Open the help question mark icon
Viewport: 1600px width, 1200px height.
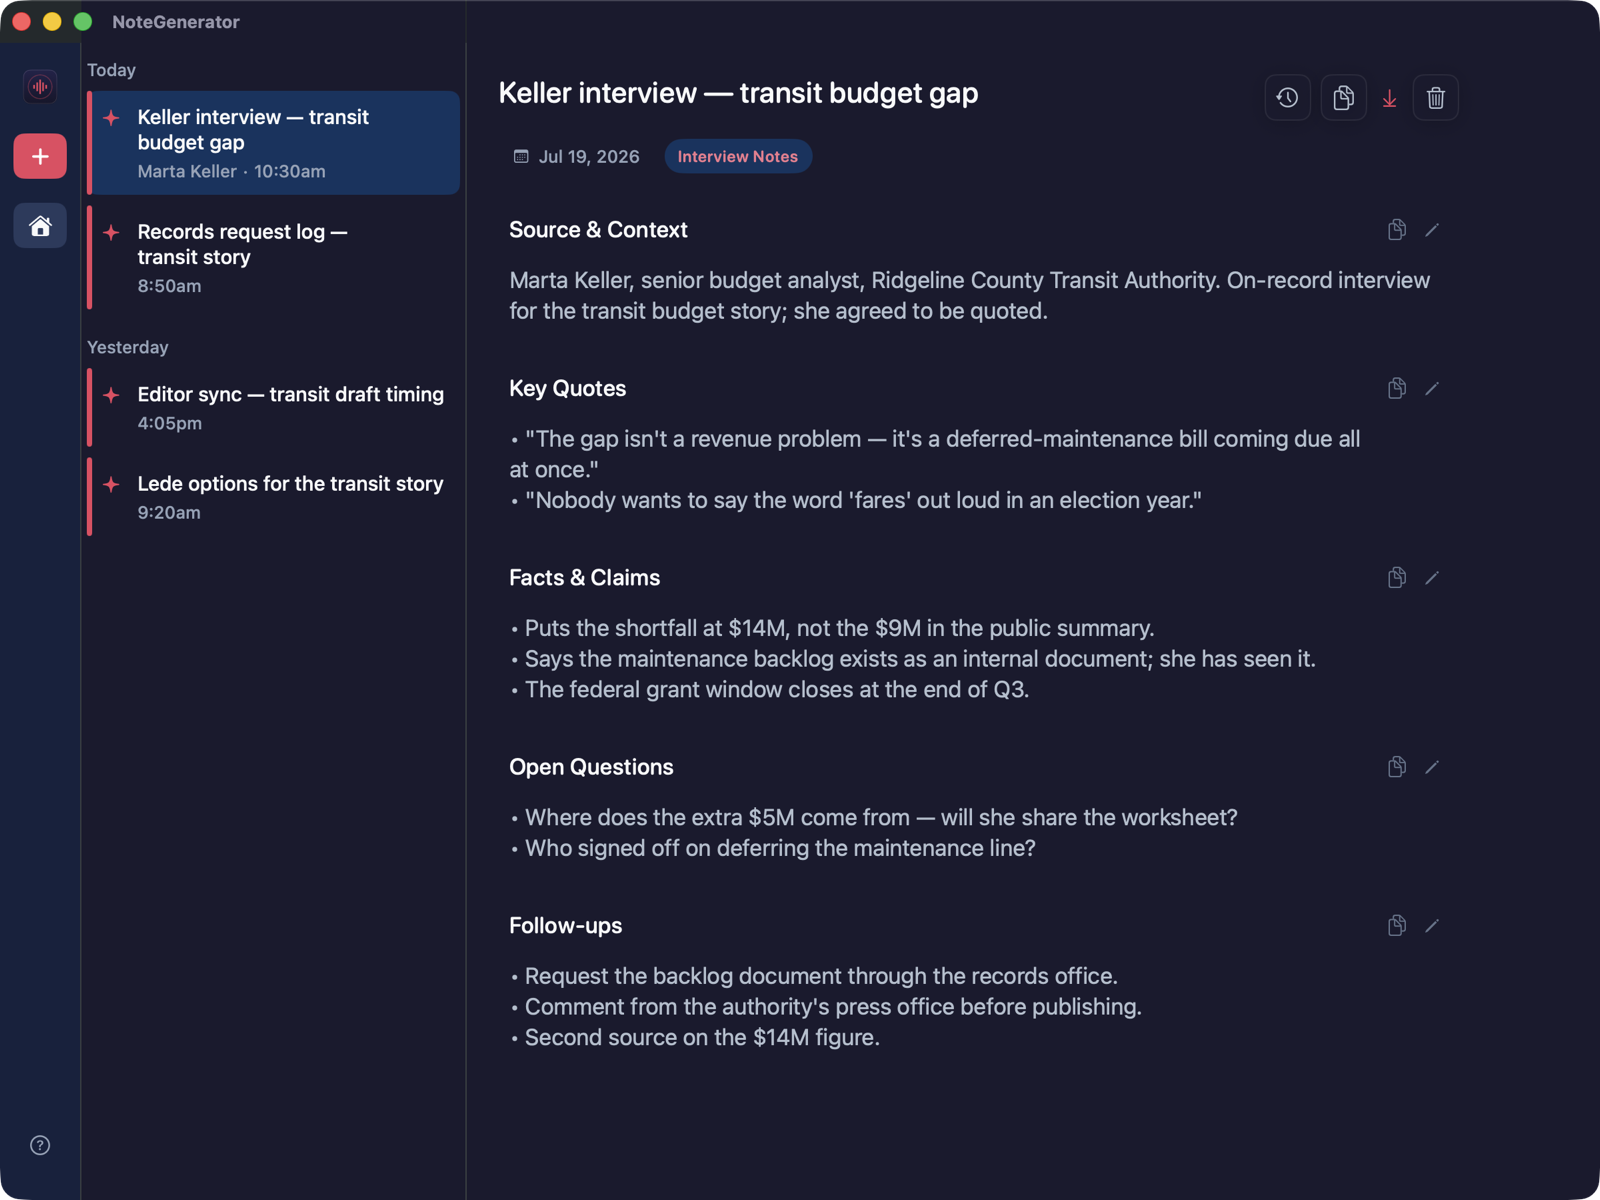point(40,1145)
